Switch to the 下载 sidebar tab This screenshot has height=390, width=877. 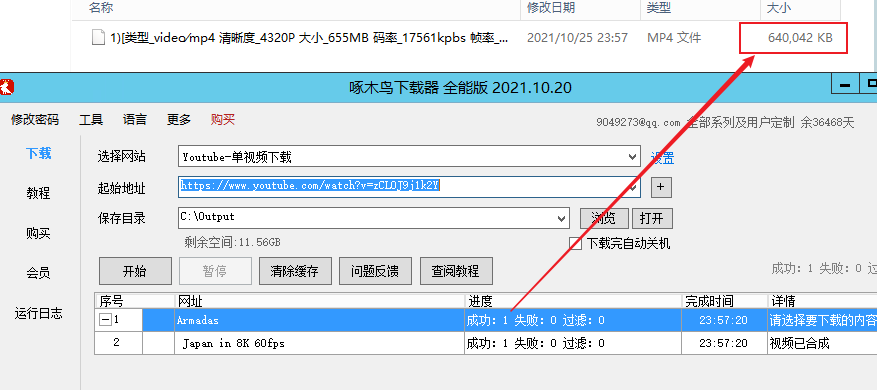[x=39, y=153]
